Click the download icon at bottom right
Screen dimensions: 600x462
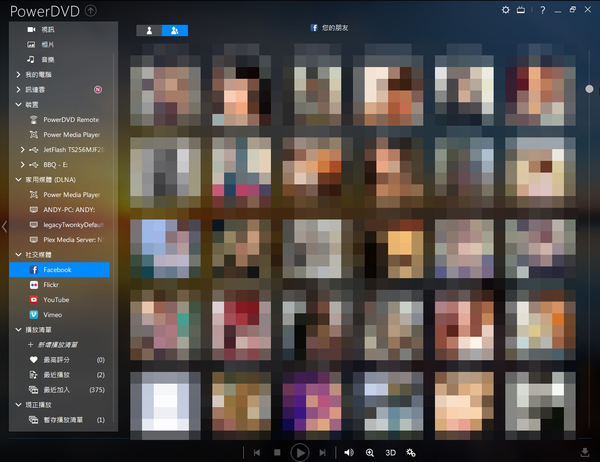point(584,452)
